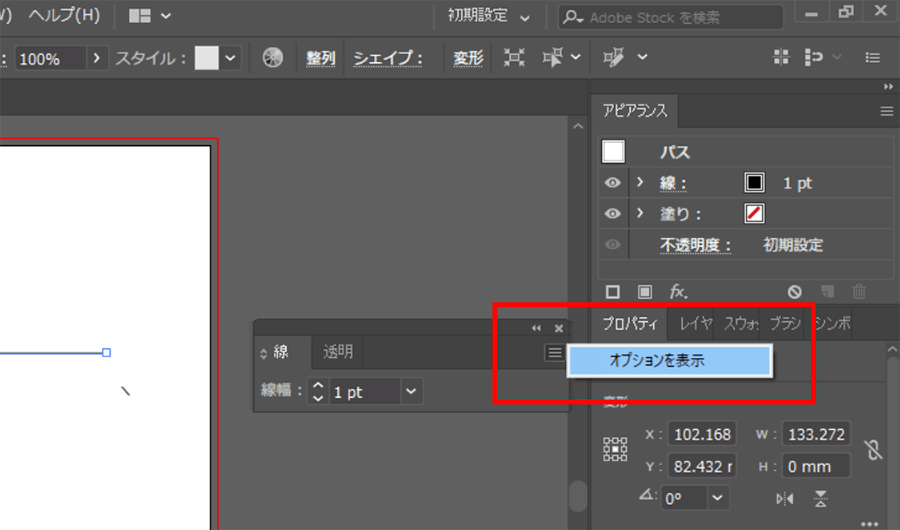Expand the opacity slider arrow next to 100%
900x530 pixels.
pyautogui.click(x=96, y=58)
